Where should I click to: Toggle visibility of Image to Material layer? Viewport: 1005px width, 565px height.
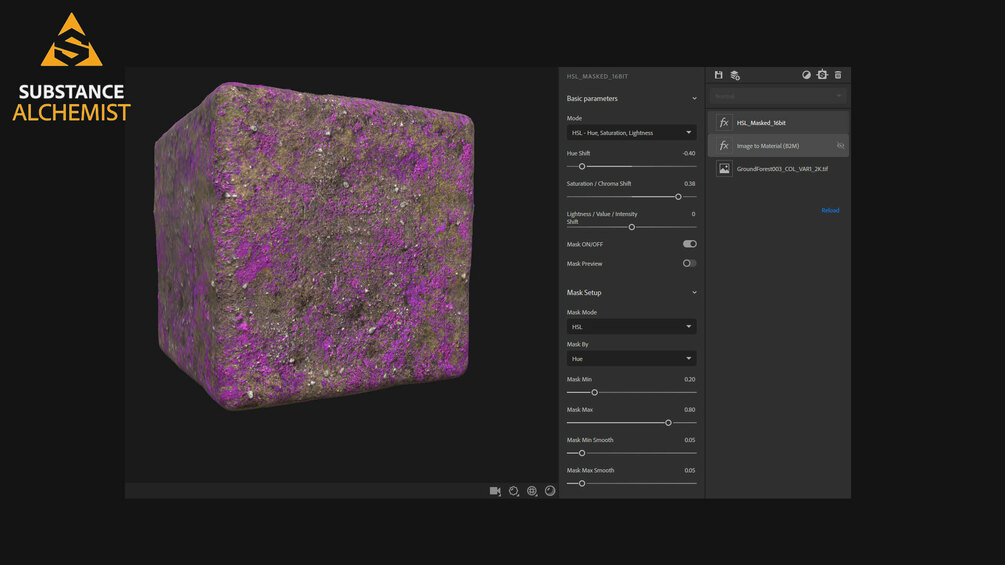click(840, 146)
